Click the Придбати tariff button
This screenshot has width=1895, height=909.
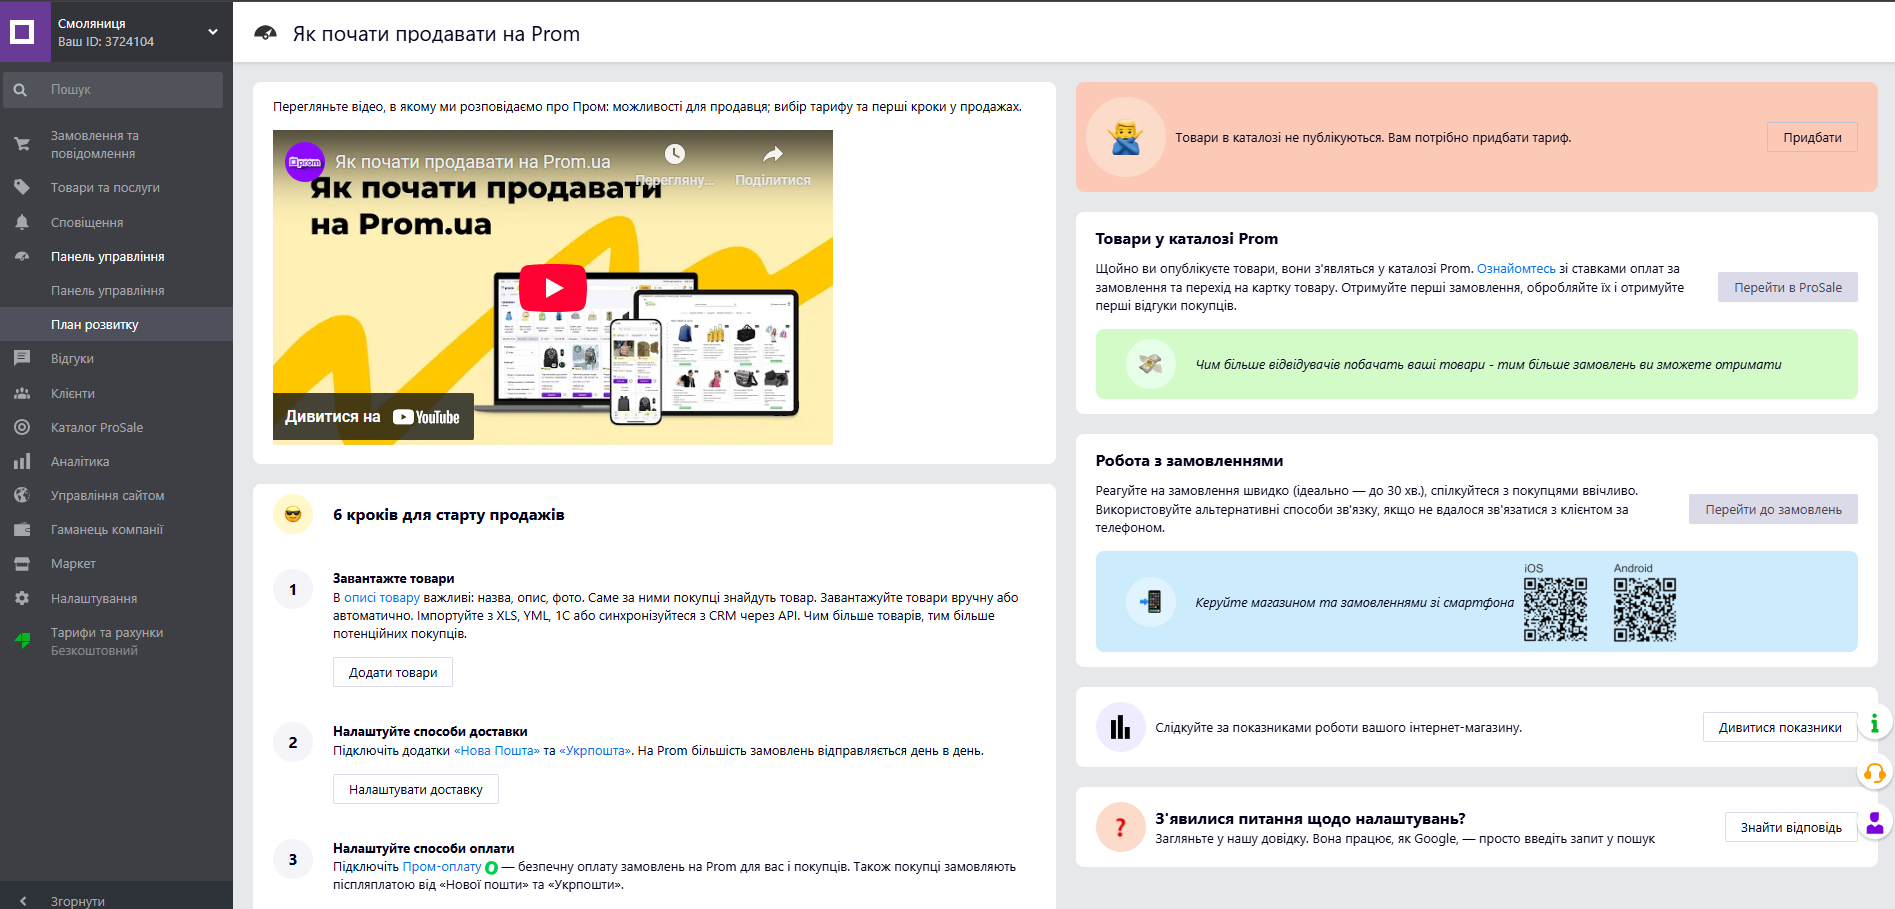(x=1812, y=138)
